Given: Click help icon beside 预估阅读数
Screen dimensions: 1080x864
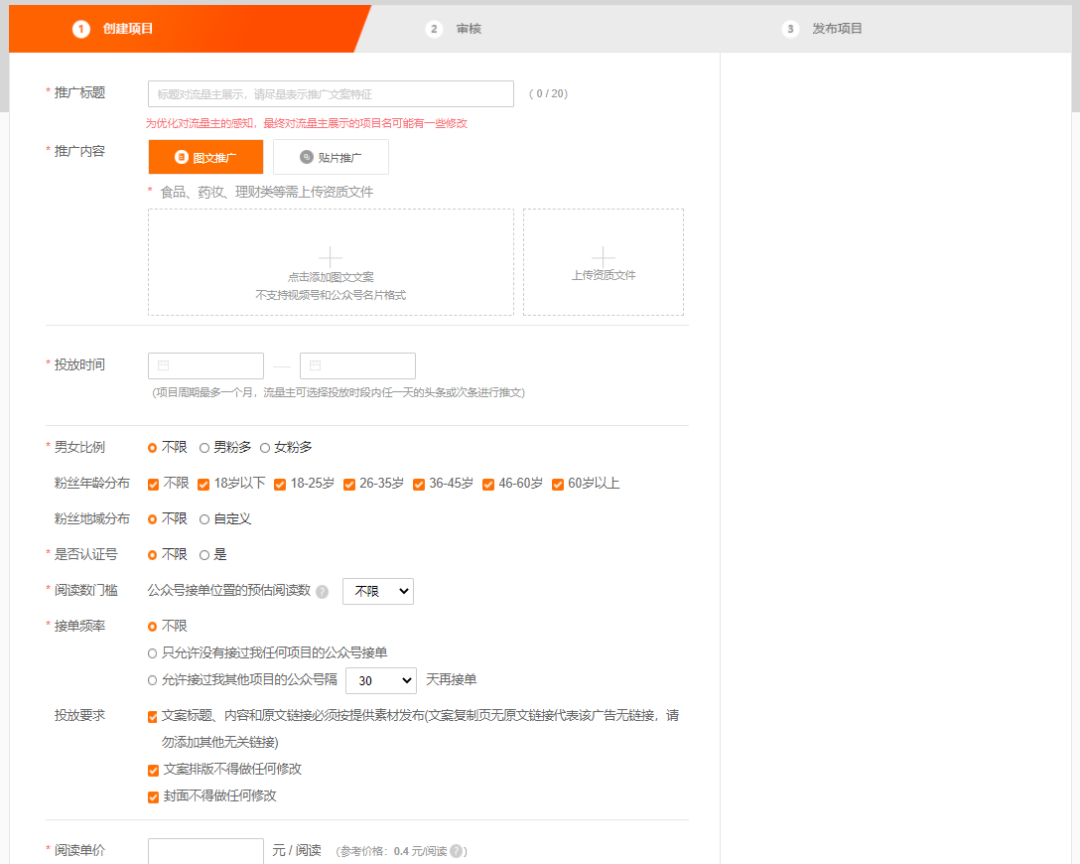Looking at the screenshot, I should (x=322, y=592).
